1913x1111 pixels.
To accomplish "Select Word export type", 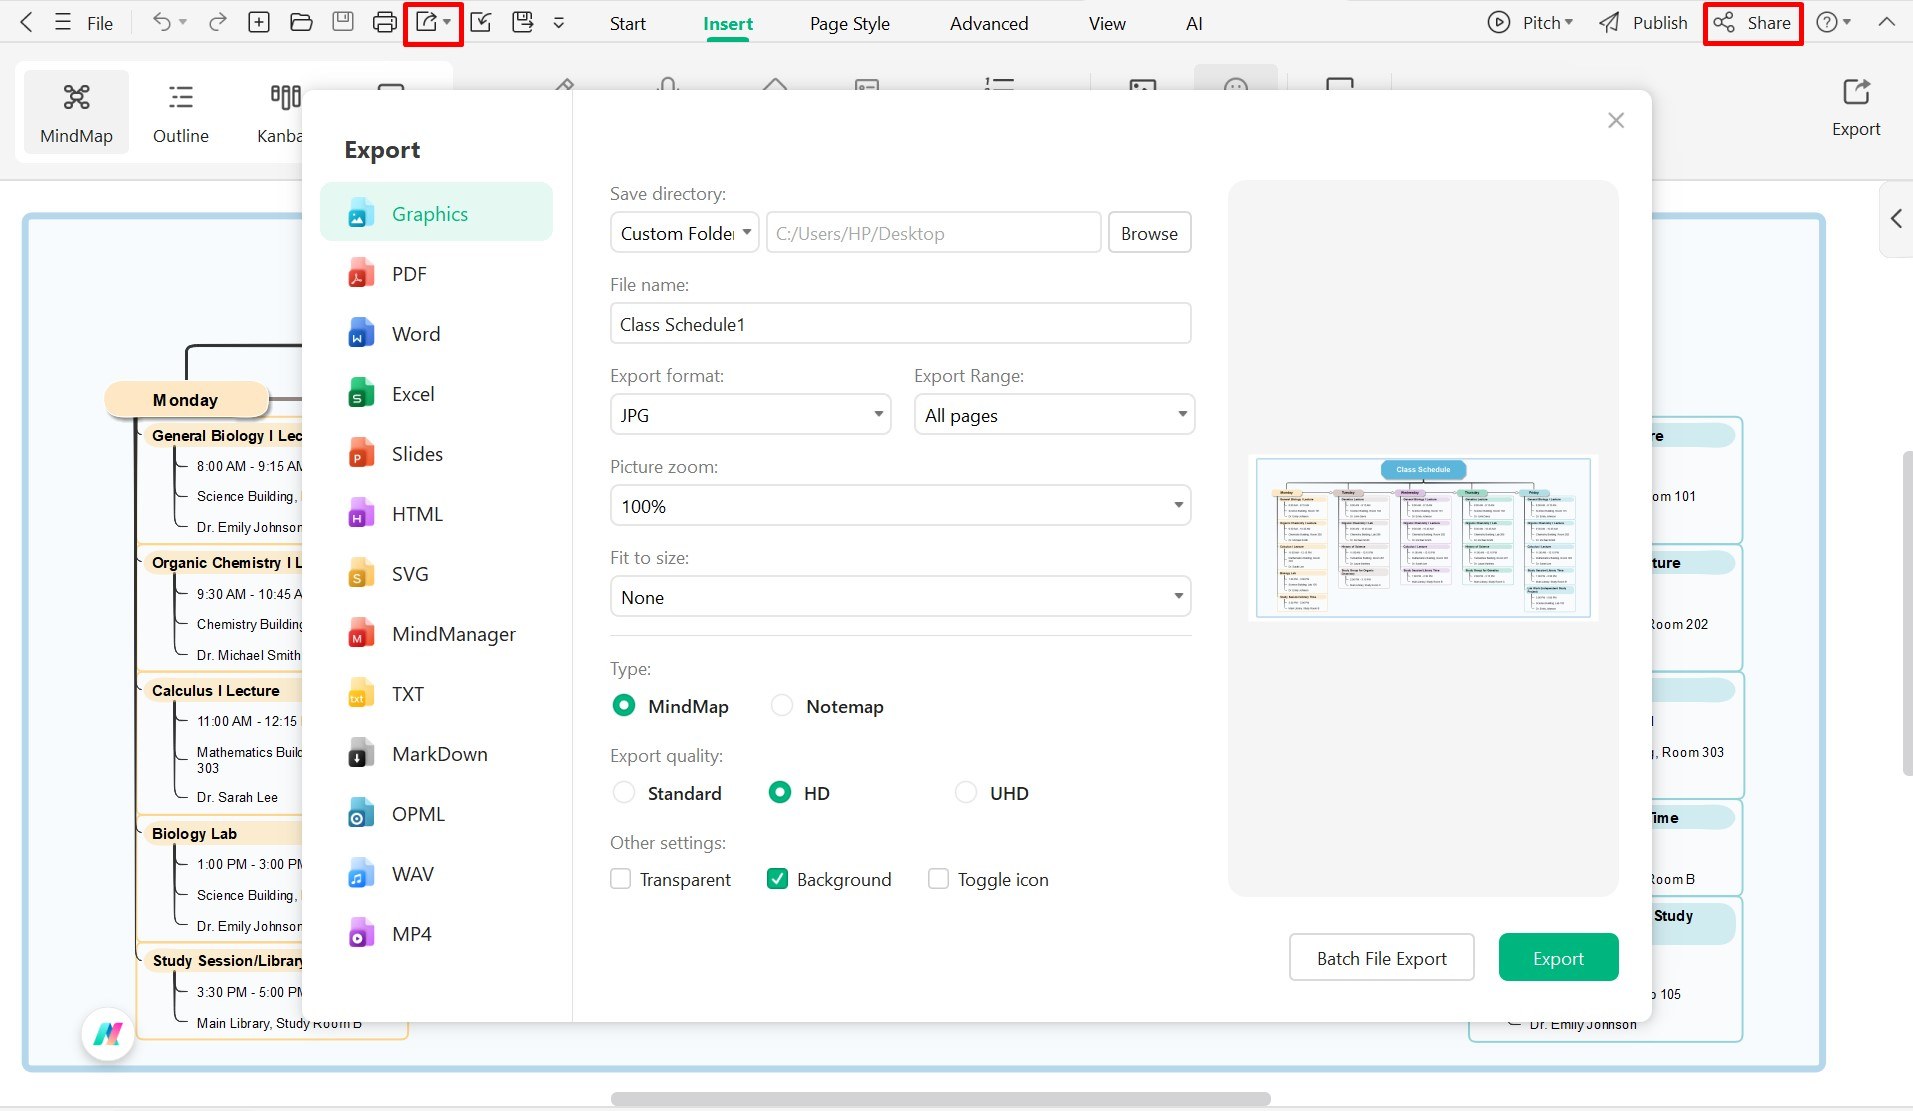I will coord(436,334).
